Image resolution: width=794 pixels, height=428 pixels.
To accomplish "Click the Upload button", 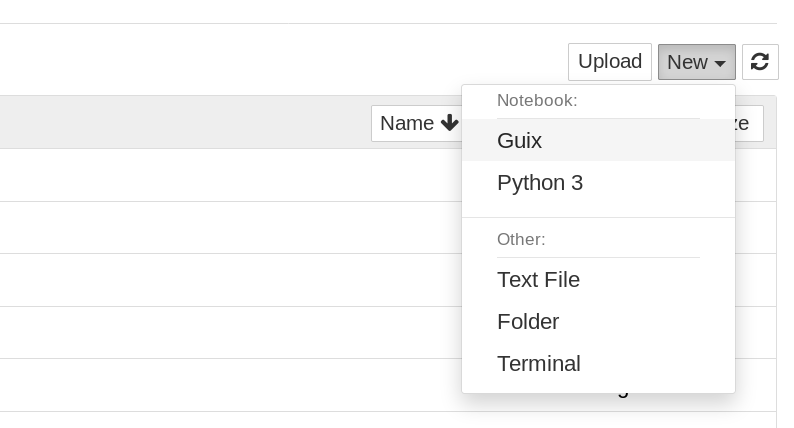I will 610,62.
